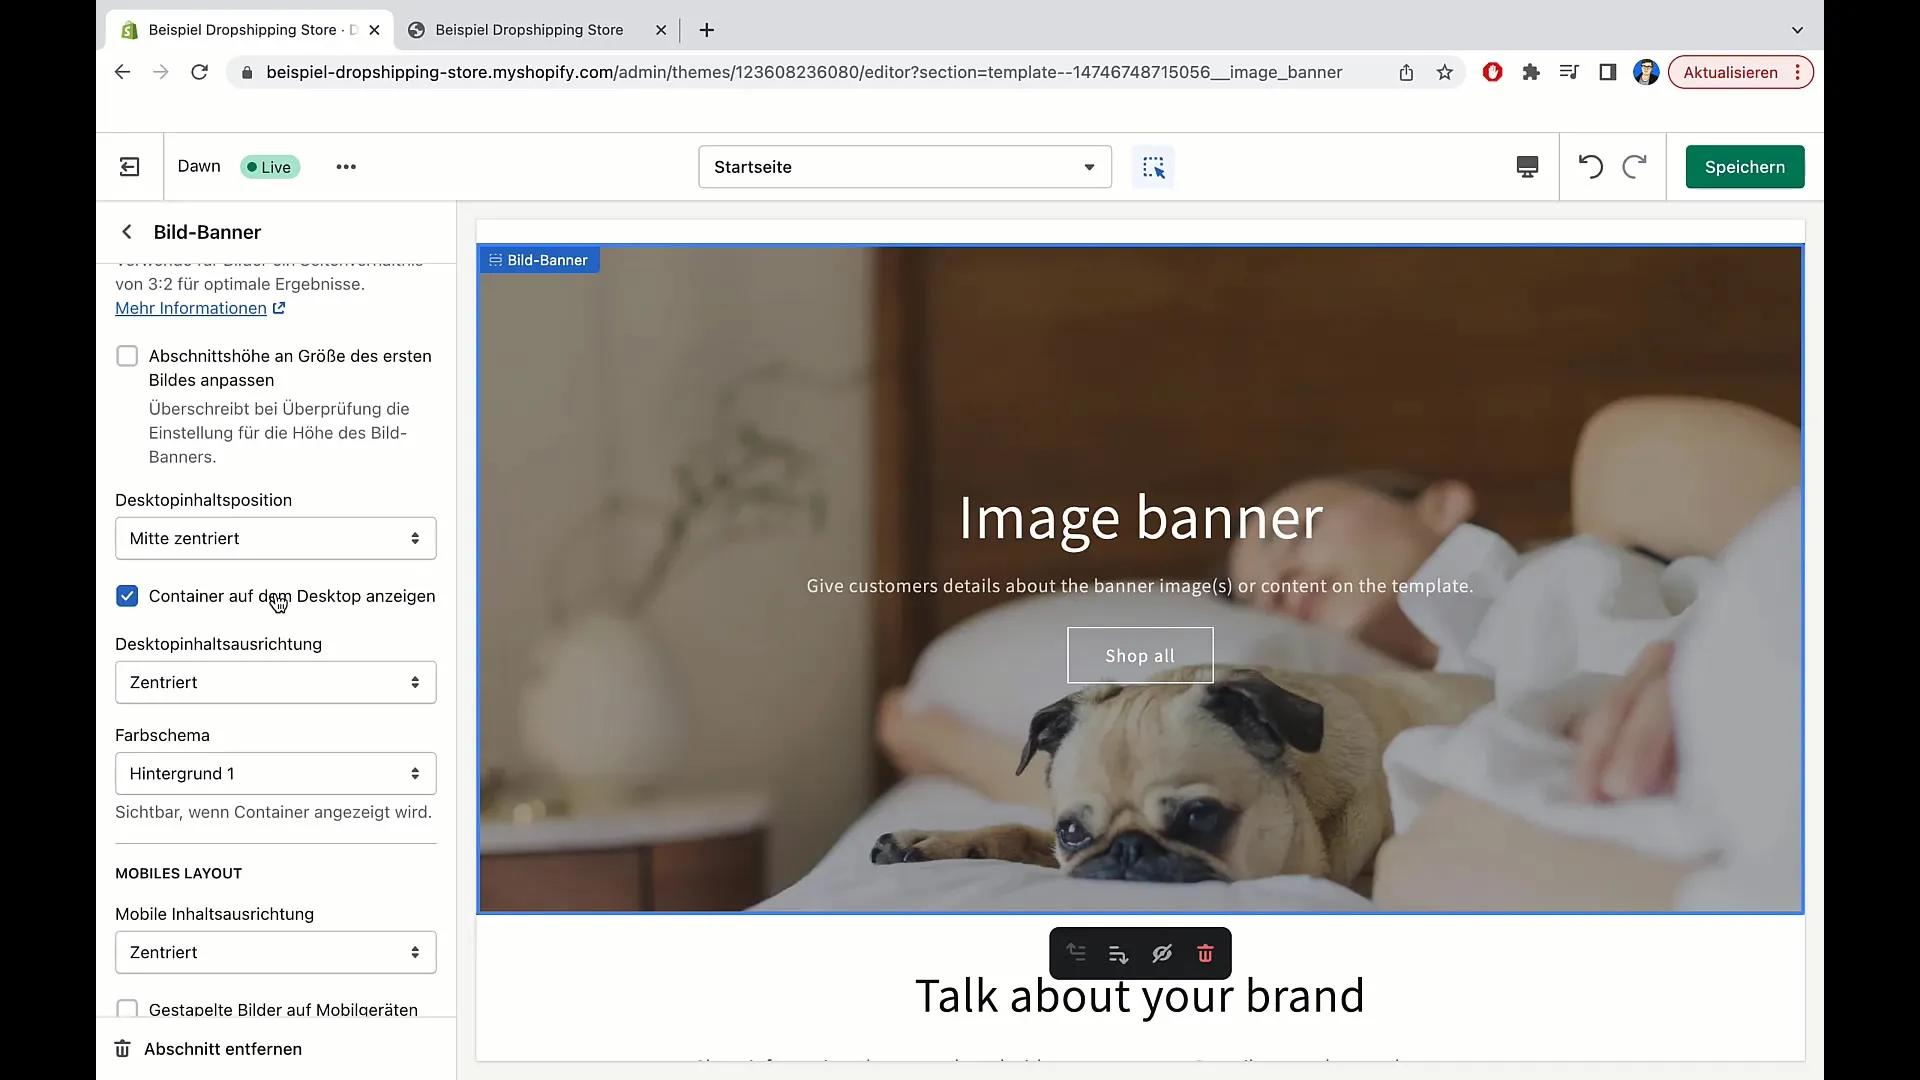
Task: Click the 'Abschnitt entfernen' button
Action: (223, 1048)
